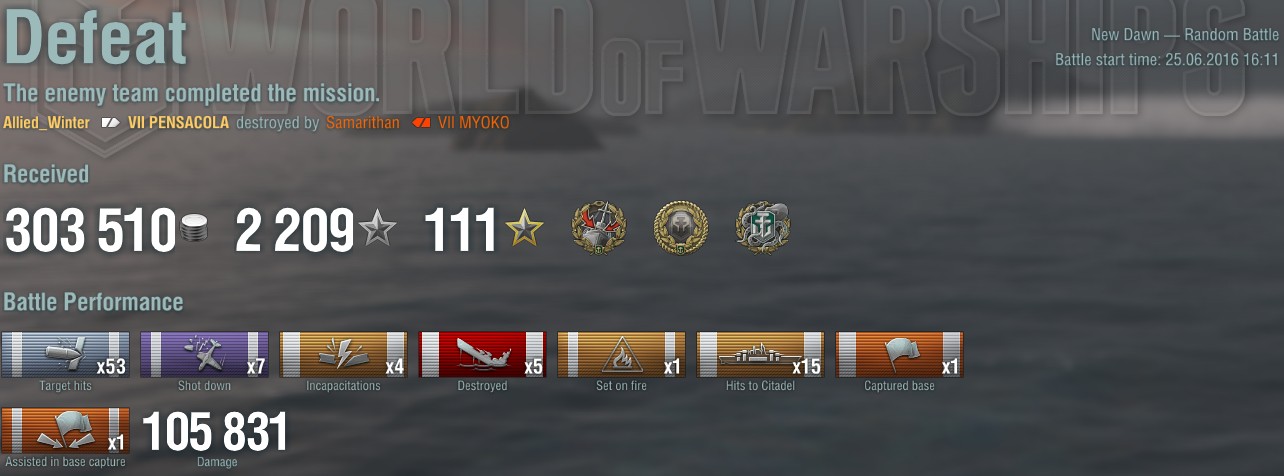
Task: Click the 105 831 damage total
Action: [215, 432]
